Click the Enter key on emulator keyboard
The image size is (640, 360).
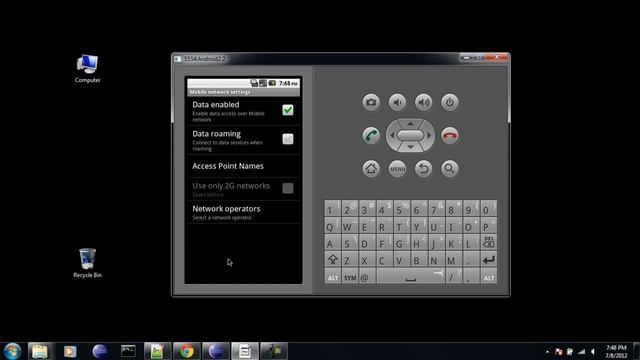pyautogui.click(x=489, y=260)
